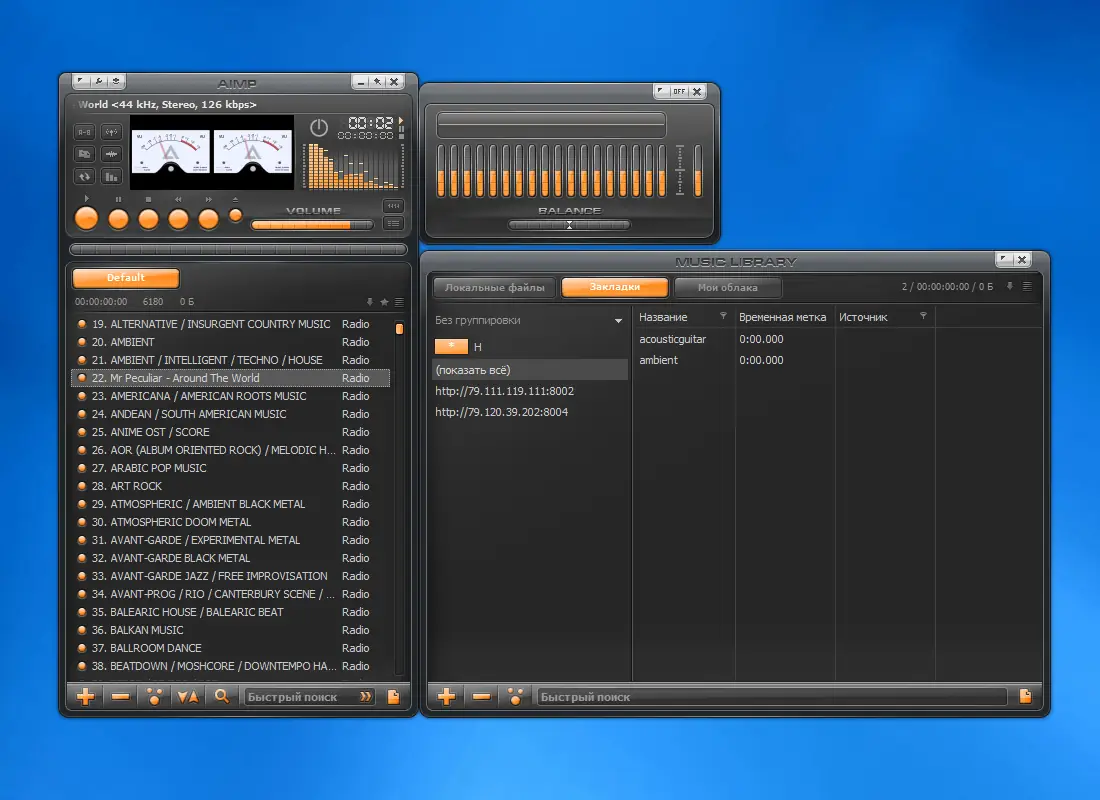Switch to Закладки tab

(615, 287)
